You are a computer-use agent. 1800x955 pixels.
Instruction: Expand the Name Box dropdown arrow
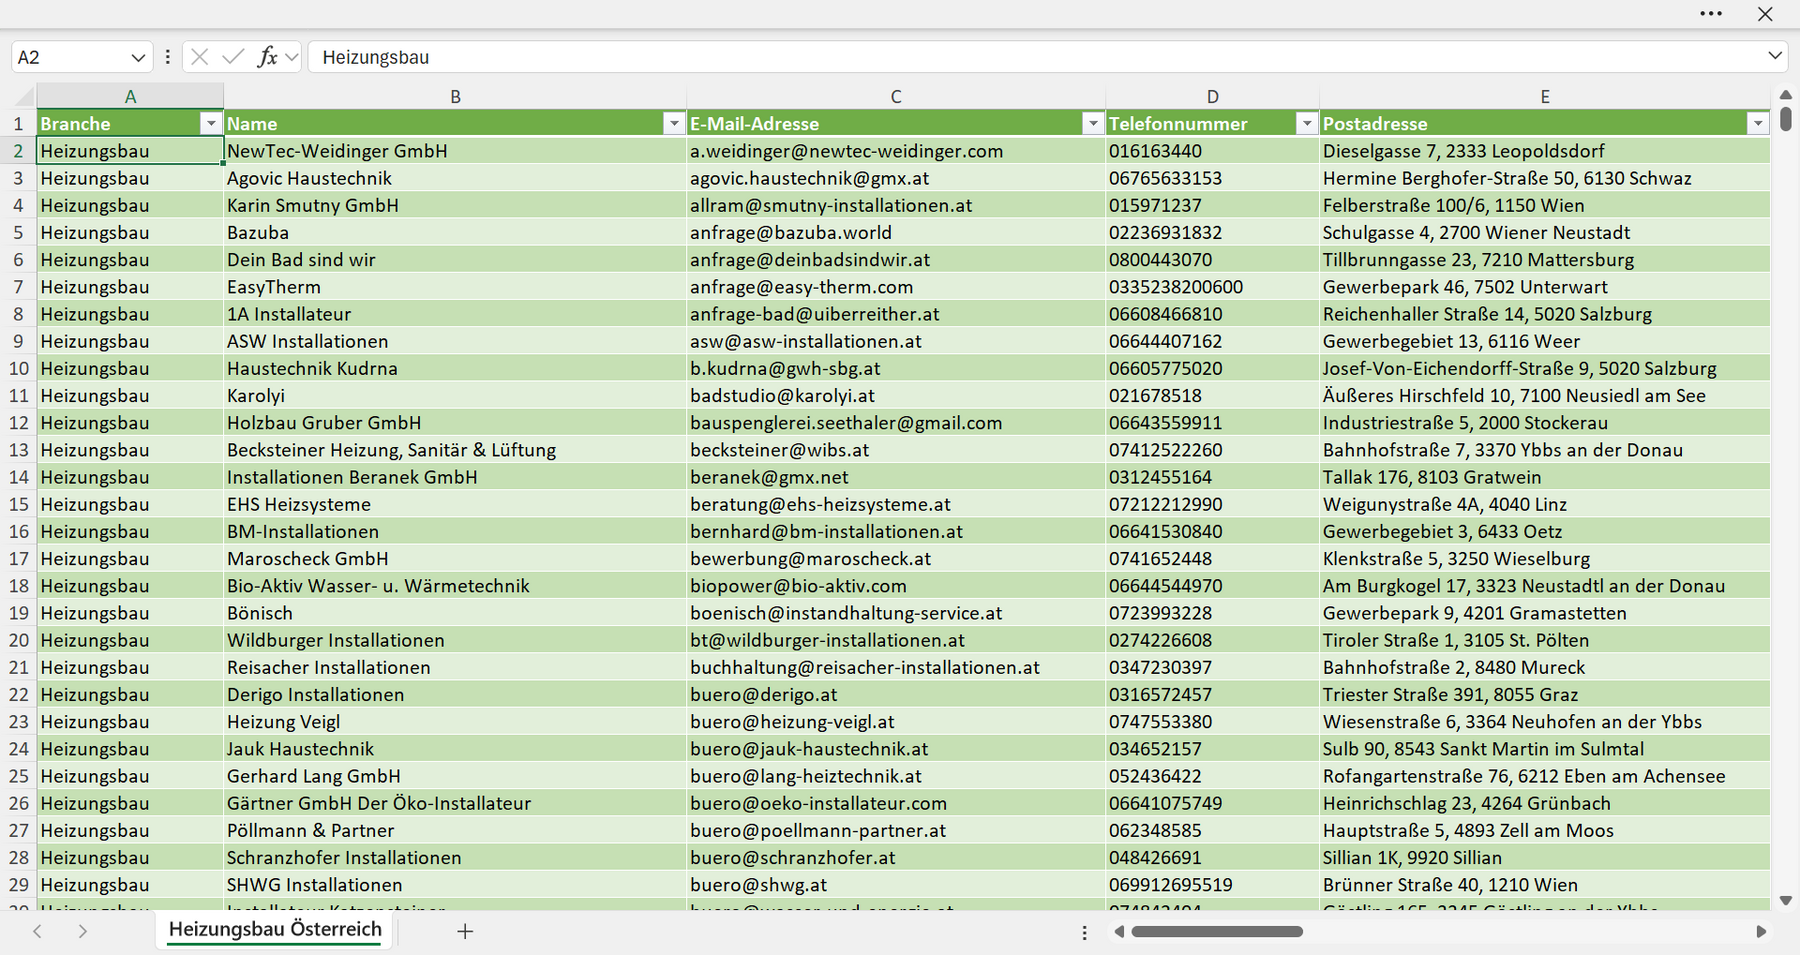[x=138, y=58]
